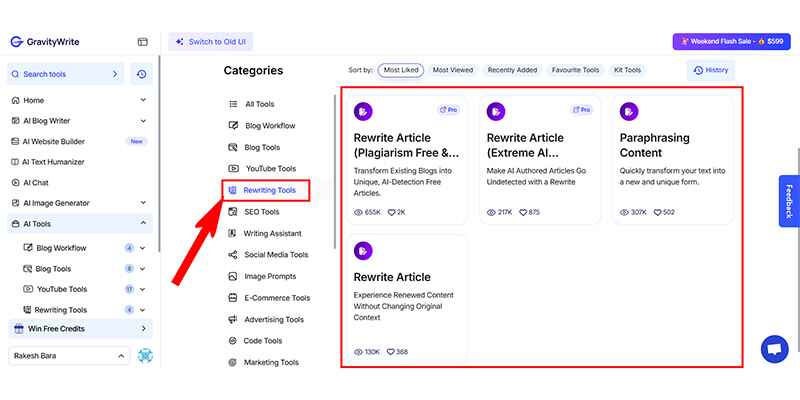
Task: Select Blog Tools in Categories
Action: 255,147
